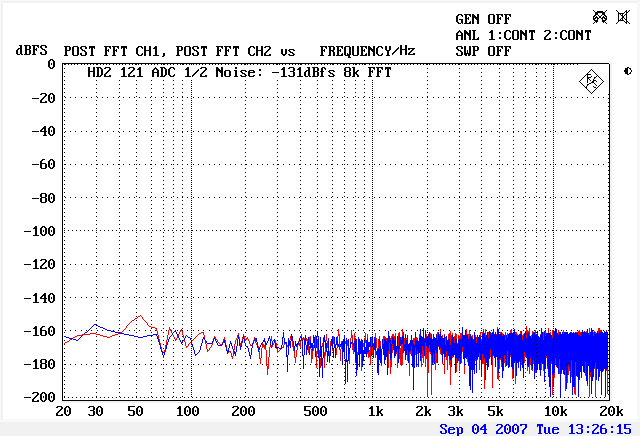The width and height of the screenshot is (640, 436).
Task: Click the Sep 04 2007 timestamp
Action: point(536,429)
